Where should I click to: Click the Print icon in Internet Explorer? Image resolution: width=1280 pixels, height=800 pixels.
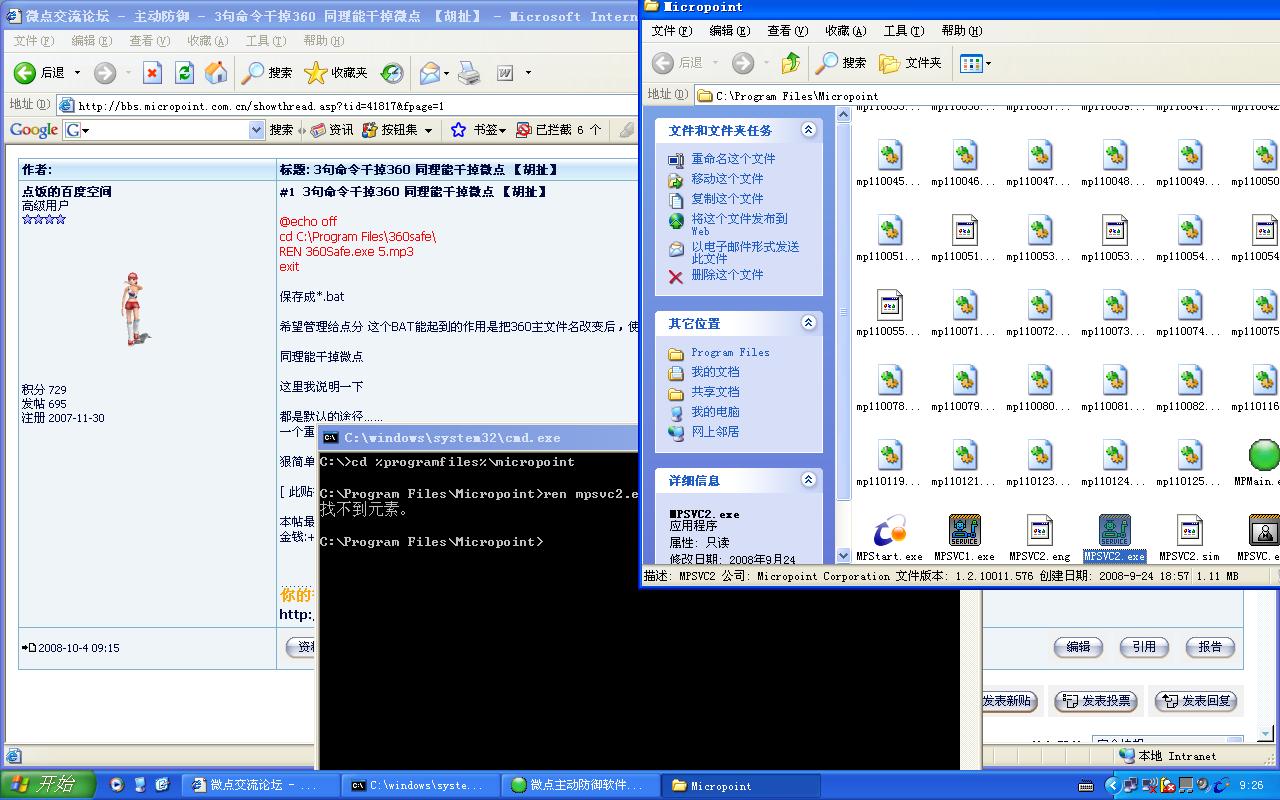coord(469,72)
